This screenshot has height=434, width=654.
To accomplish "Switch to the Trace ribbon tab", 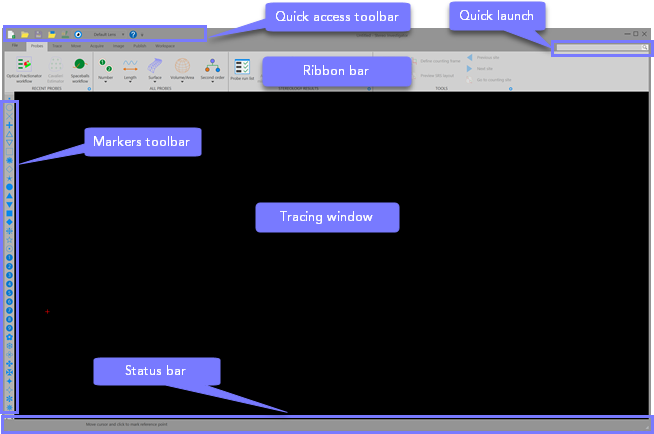I will [57, 46].
